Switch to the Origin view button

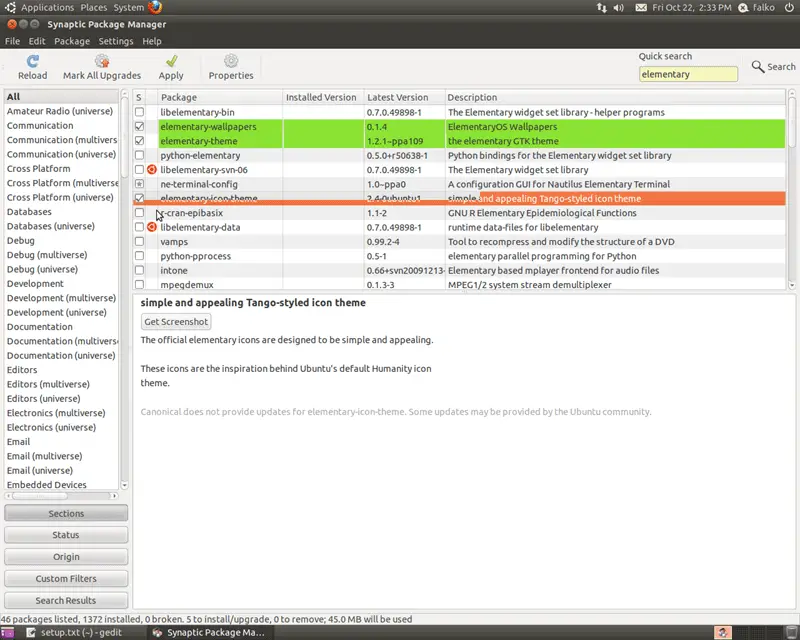tap(66, 557)
